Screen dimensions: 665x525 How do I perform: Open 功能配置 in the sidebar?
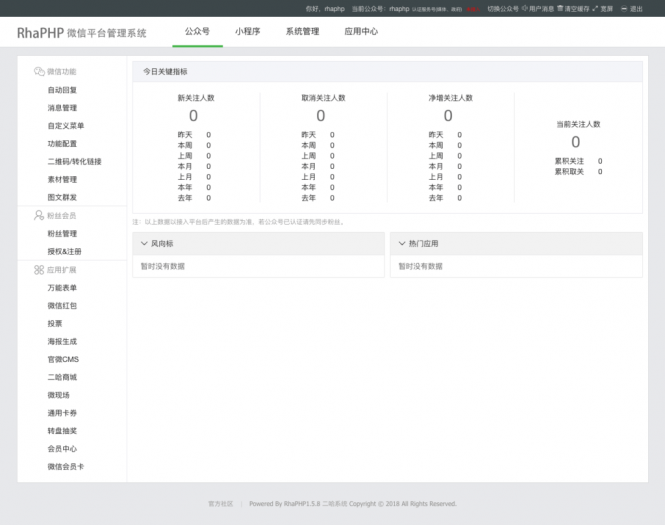coord(62,143)
